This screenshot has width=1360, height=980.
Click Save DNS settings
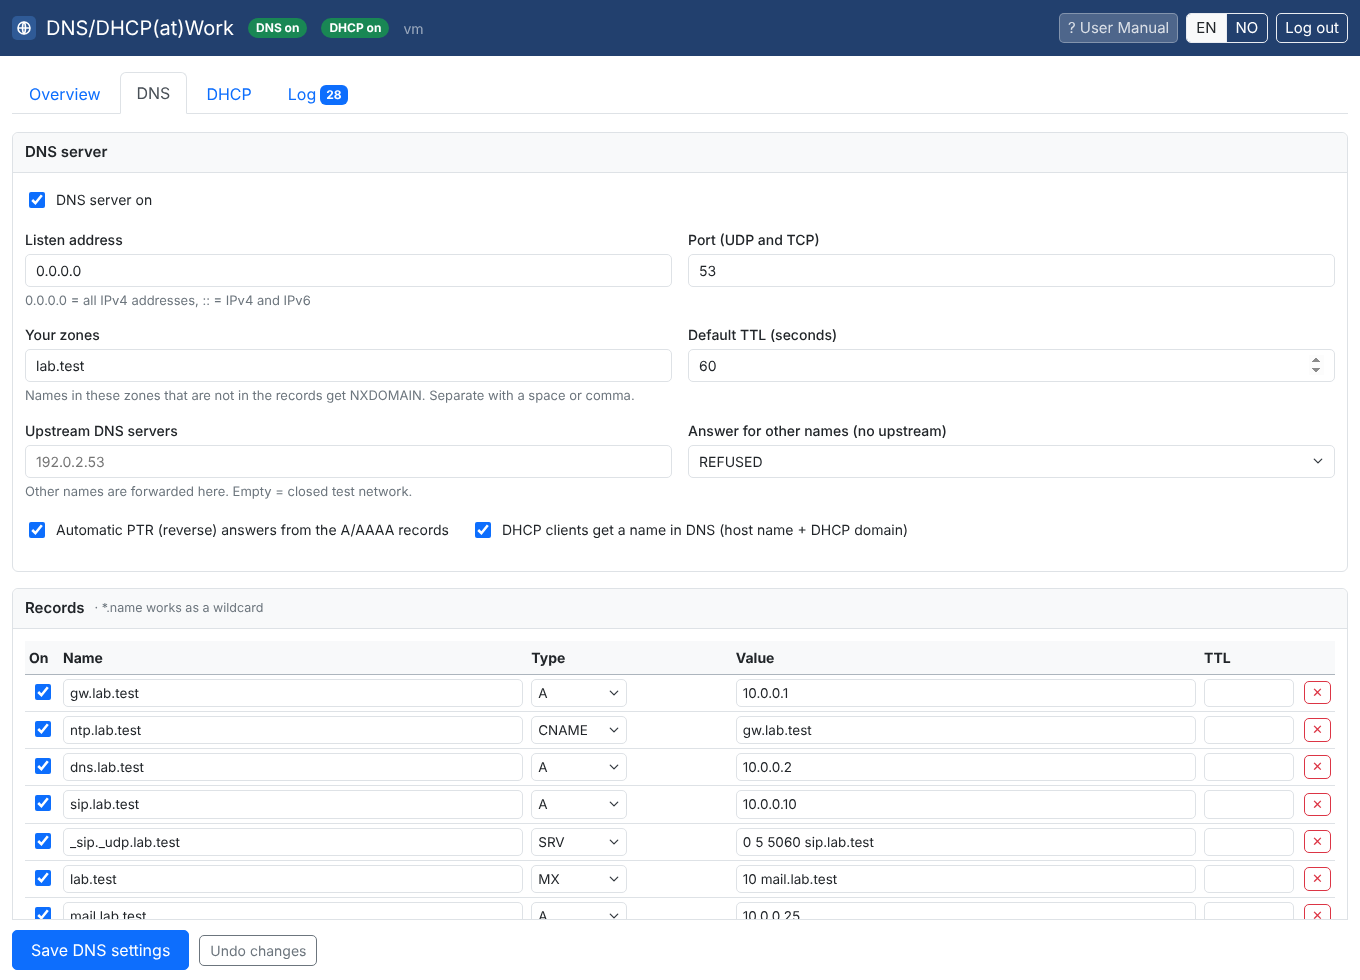click(x=100, y=950)
